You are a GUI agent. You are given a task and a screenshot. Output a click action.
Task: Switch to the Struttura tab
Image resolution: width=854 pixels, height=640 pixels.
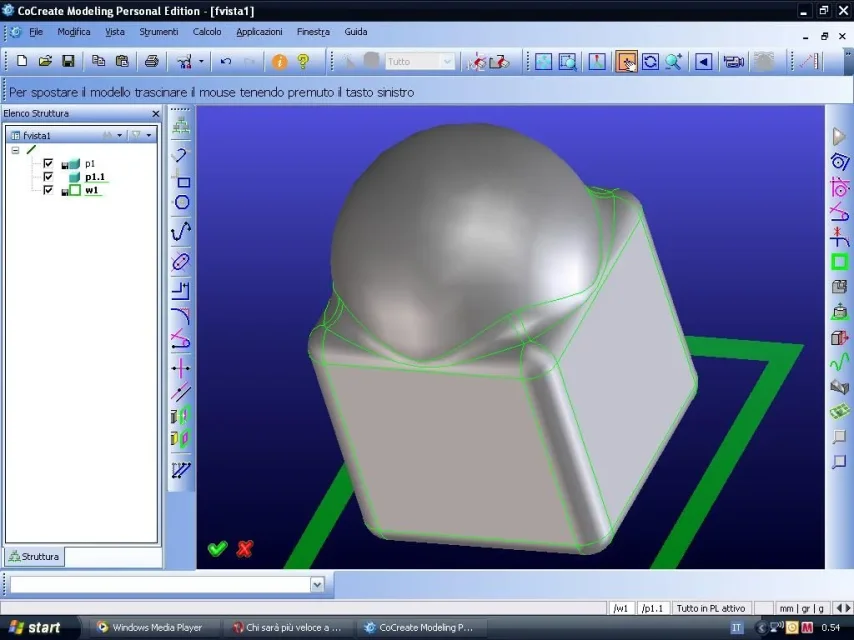click(34, 557)
